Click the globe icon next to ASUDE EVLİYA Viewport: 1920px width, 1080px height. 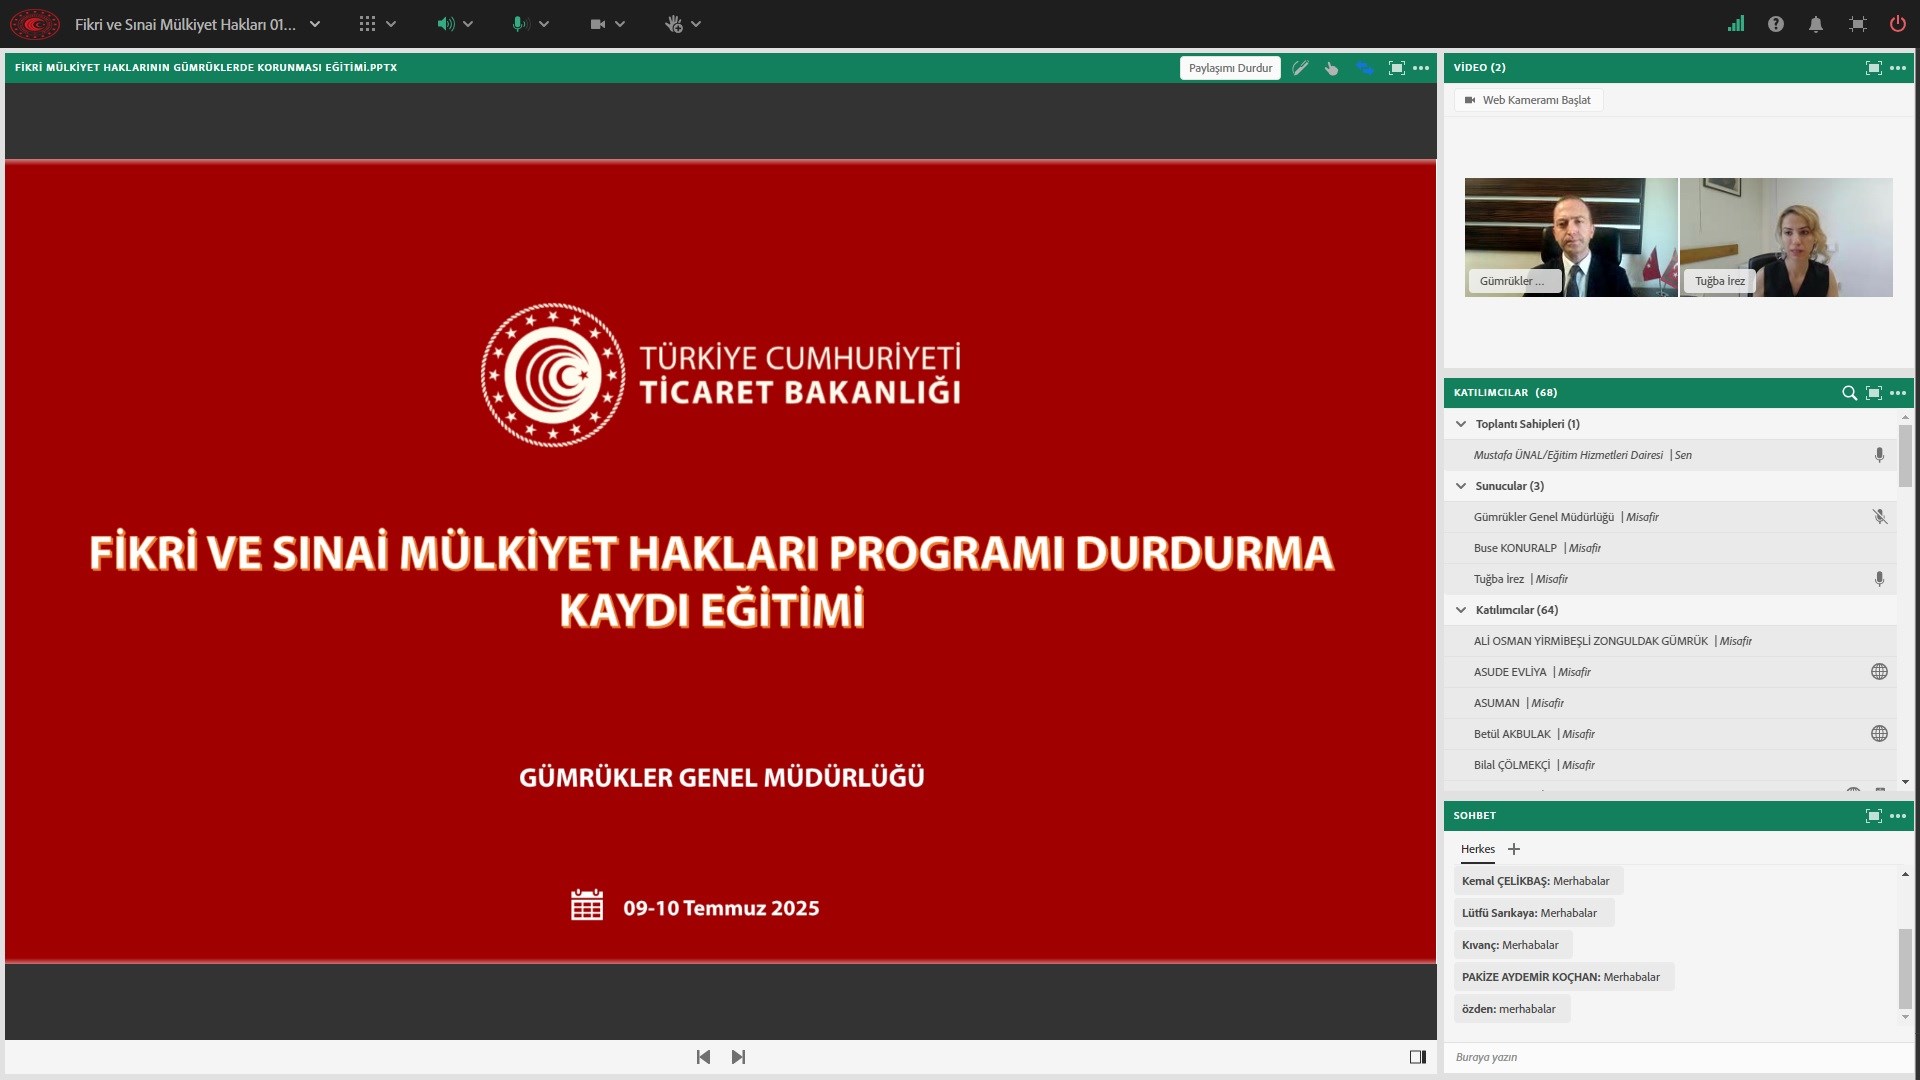[1879, 672]
